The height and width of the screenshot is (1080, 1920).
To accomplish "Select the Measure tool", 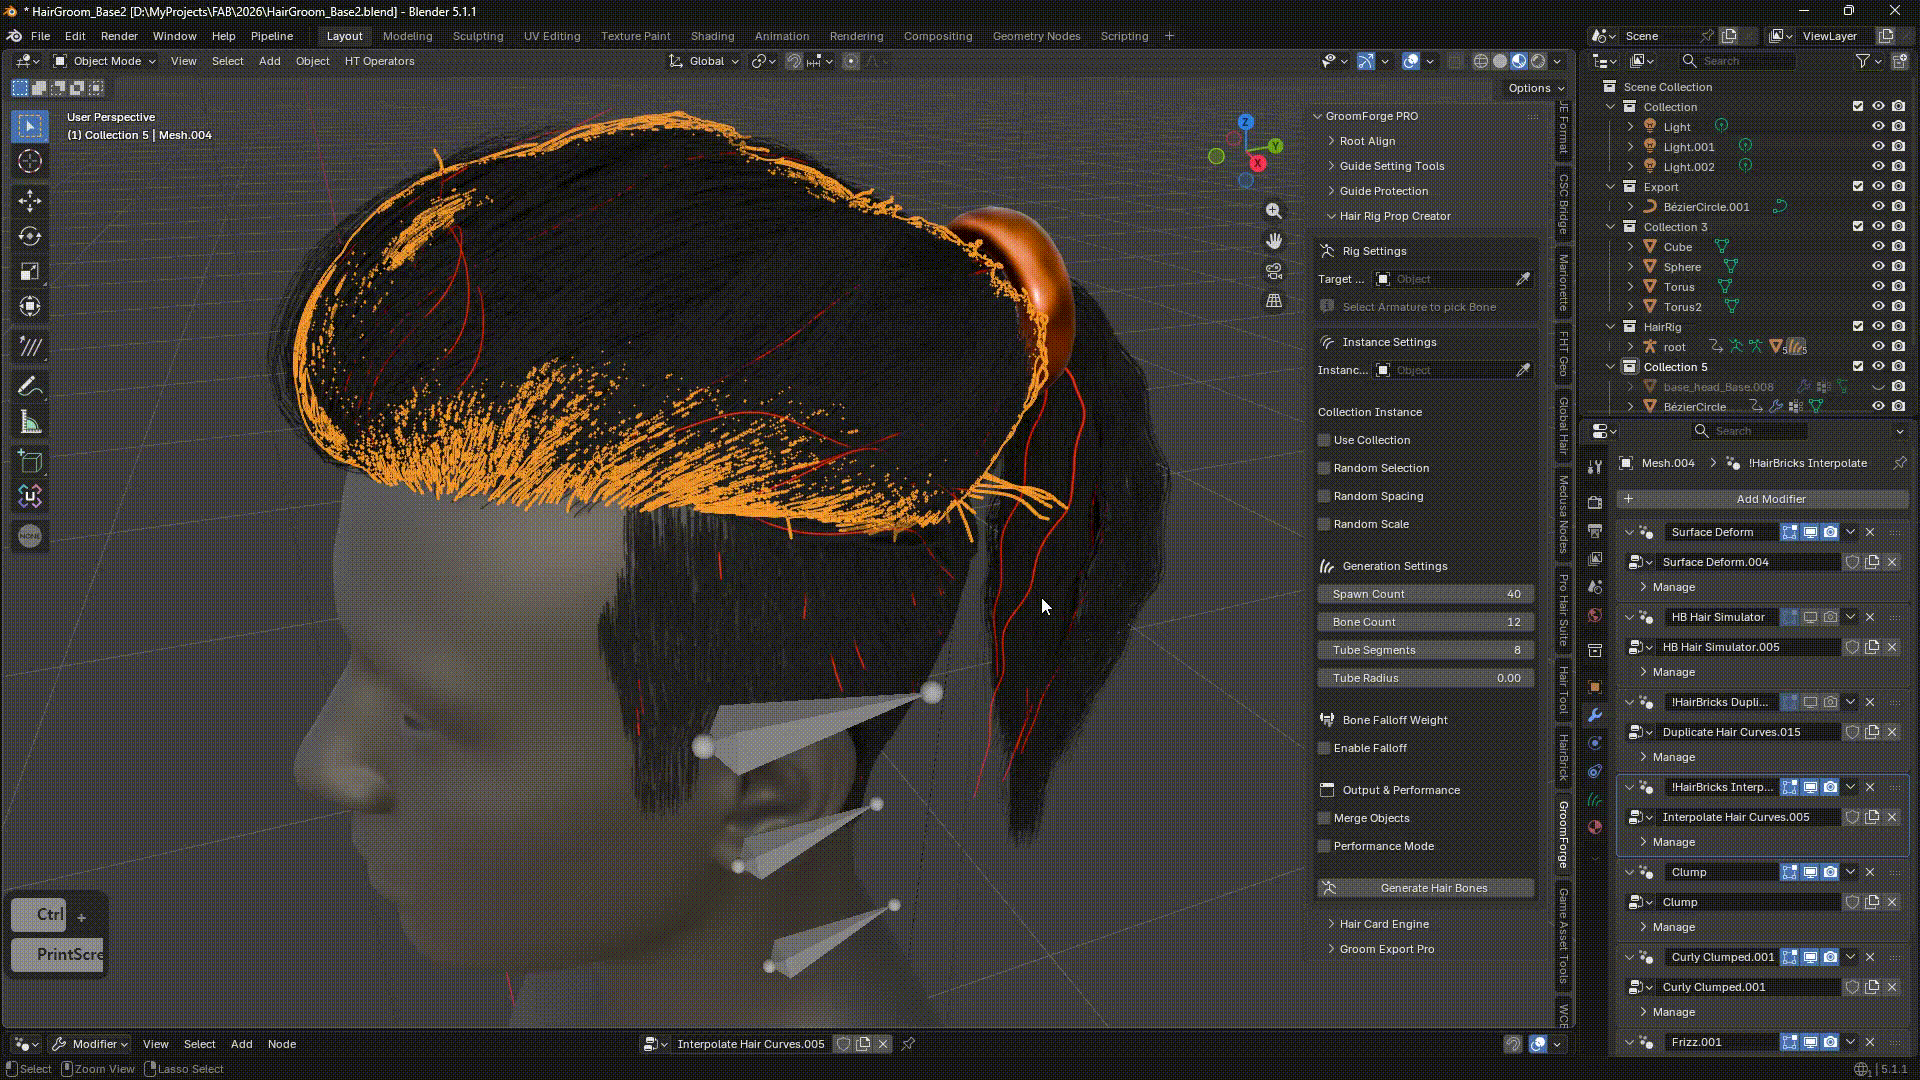I will point(30,422).
